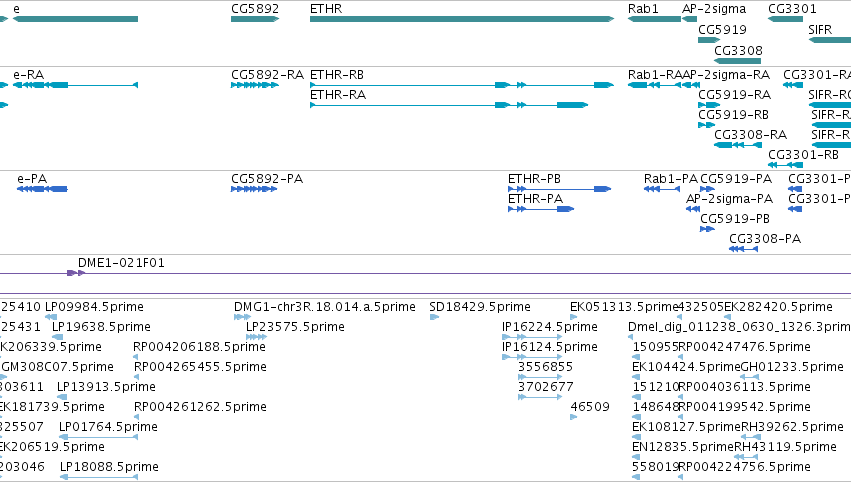Click the CG5919-PA protein label
This screenshot has width=851, height=482.
(x=736, y=179)
